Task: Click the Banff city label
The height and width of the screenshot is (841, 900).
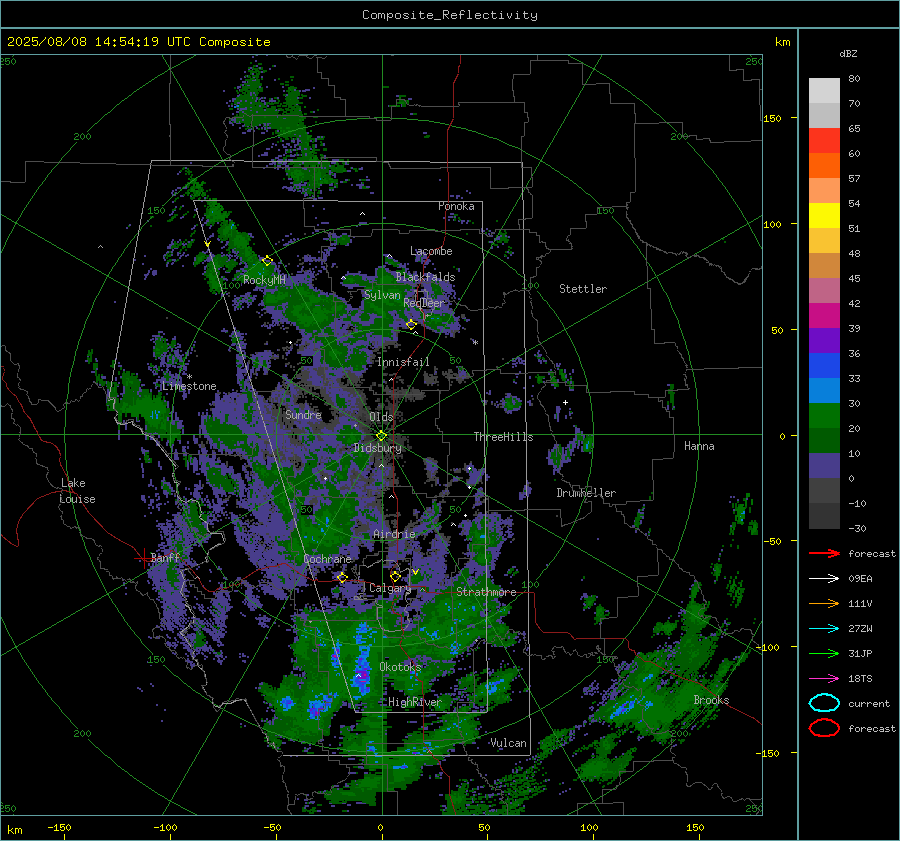Action: pyautogui.click(x=165, y=558)
